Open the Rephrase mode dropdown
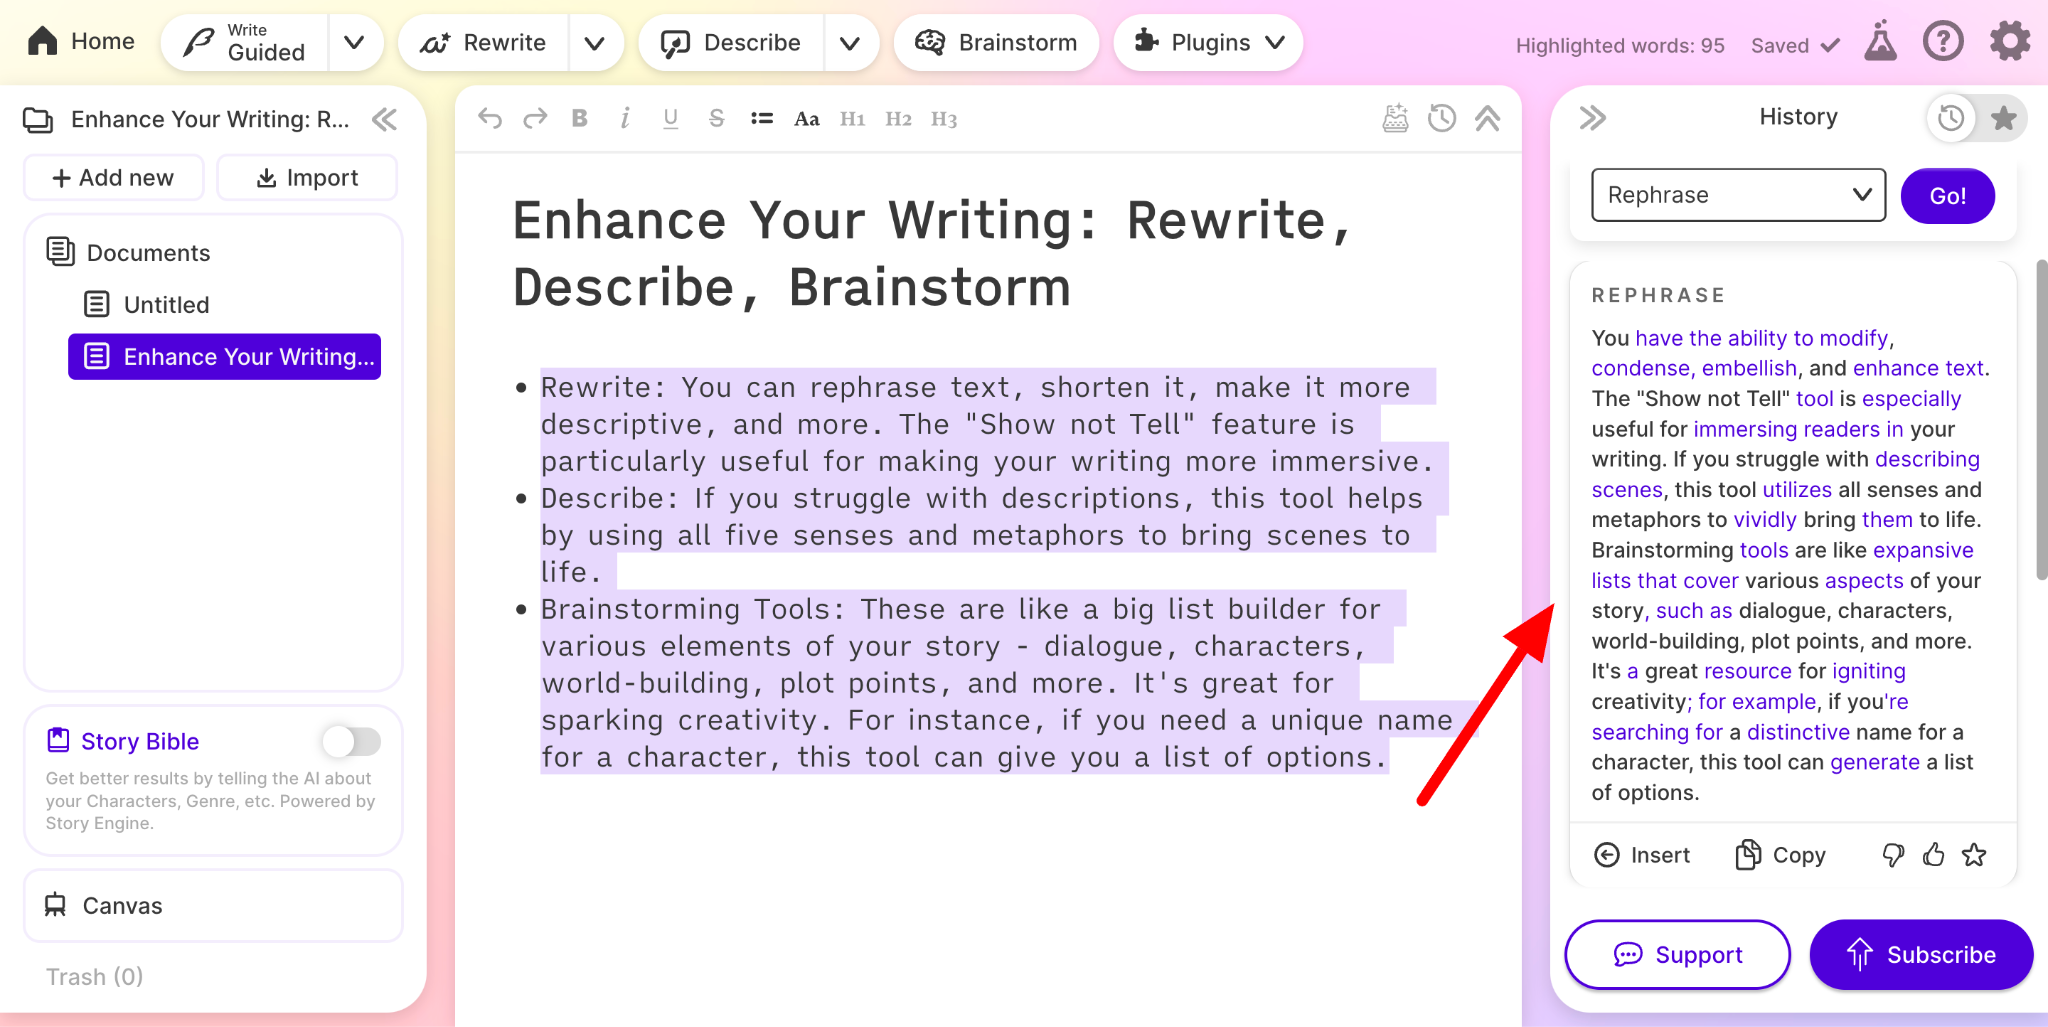The width and height of the screenshot is (2048, 1027). (x=1738, y=195)
